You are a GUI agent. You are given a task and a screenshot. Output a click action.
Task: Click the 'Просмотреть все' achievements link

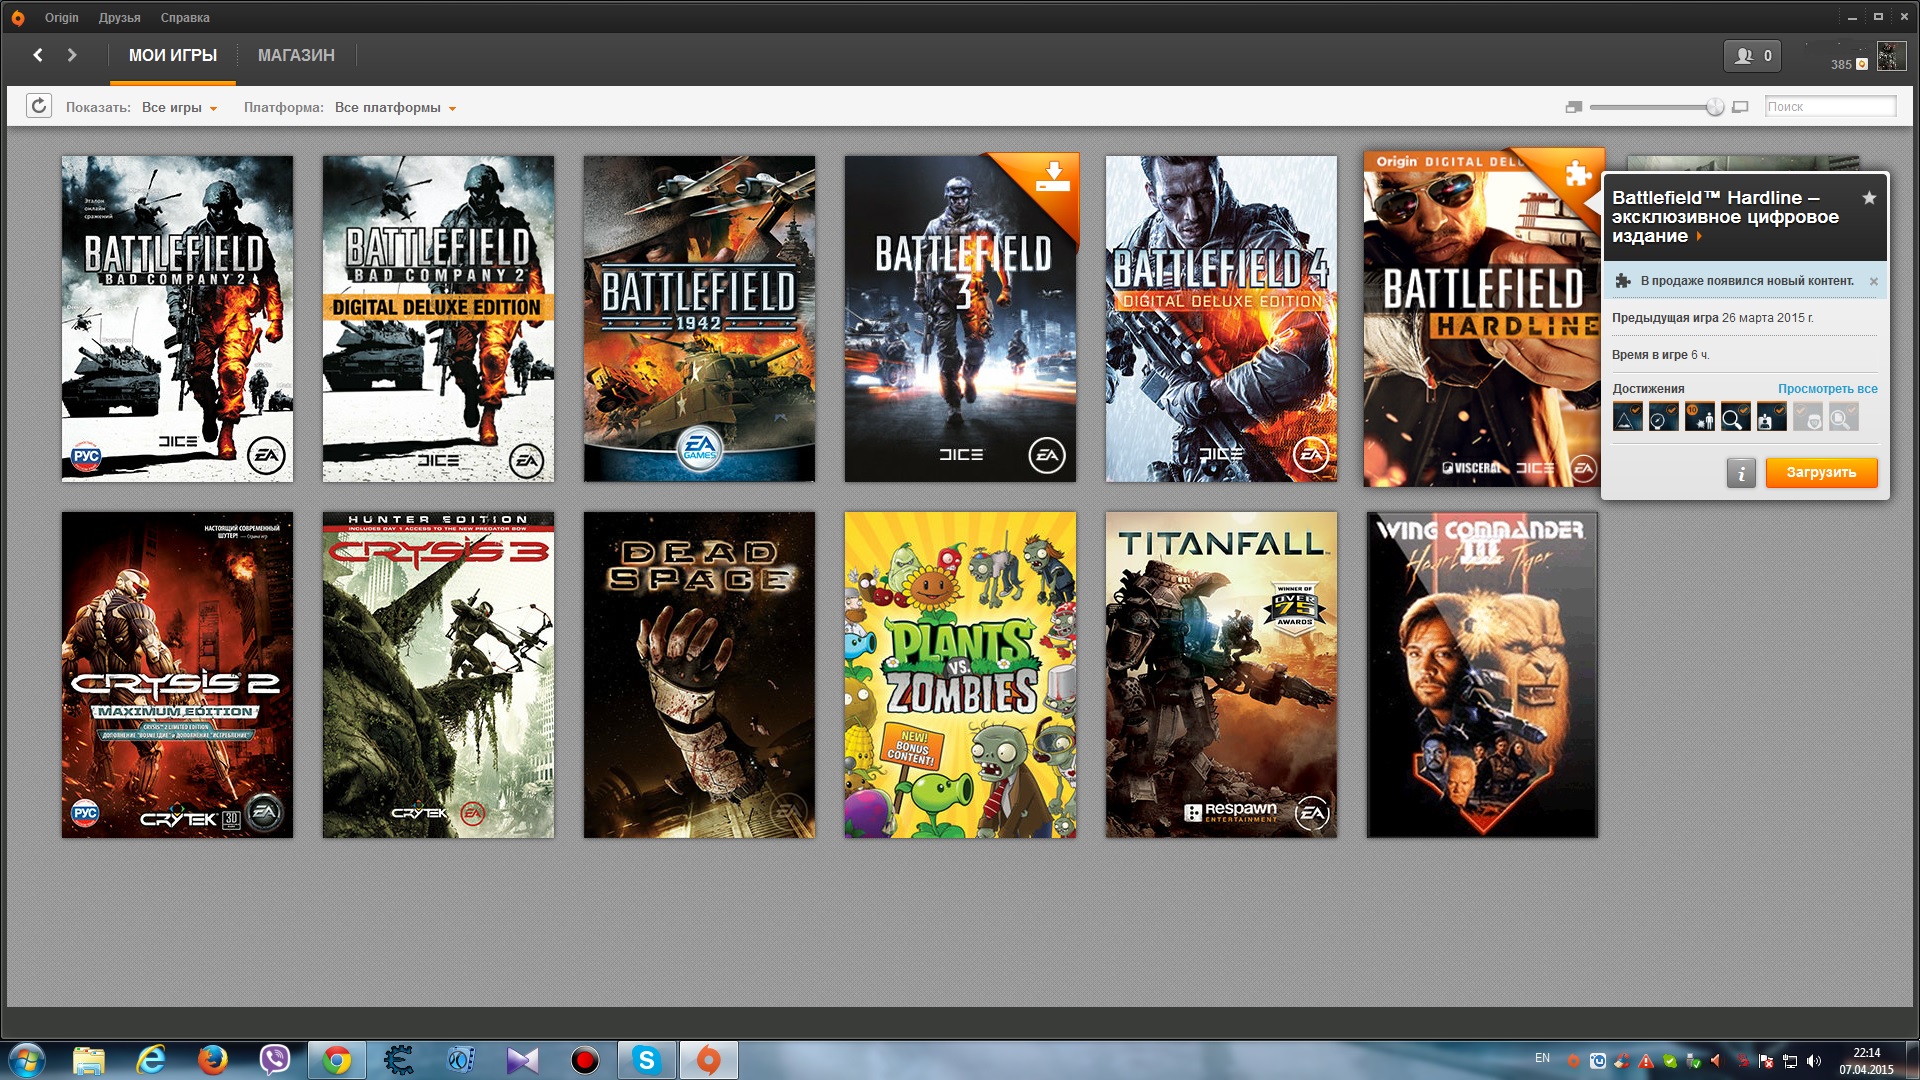pyautogui.click(x=1827, y=389)
